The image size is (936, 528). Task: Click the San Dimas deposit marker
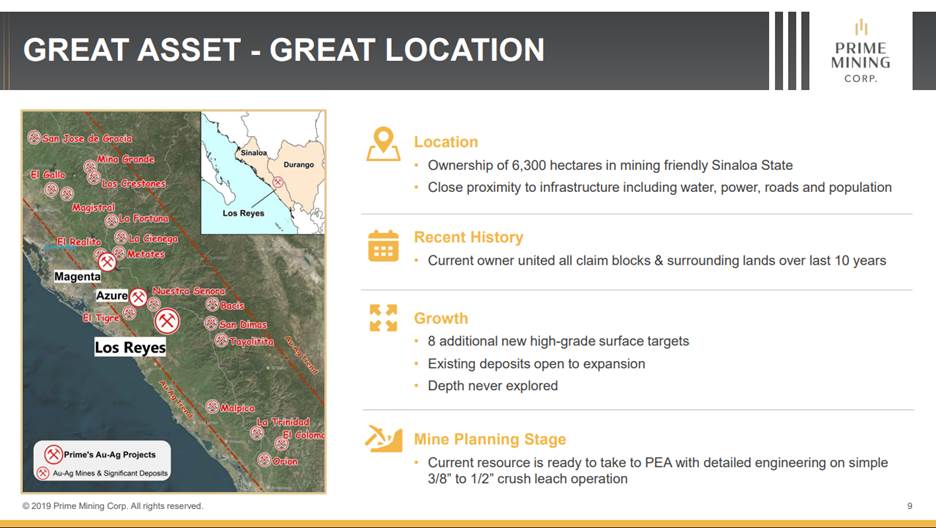[211, 323]
